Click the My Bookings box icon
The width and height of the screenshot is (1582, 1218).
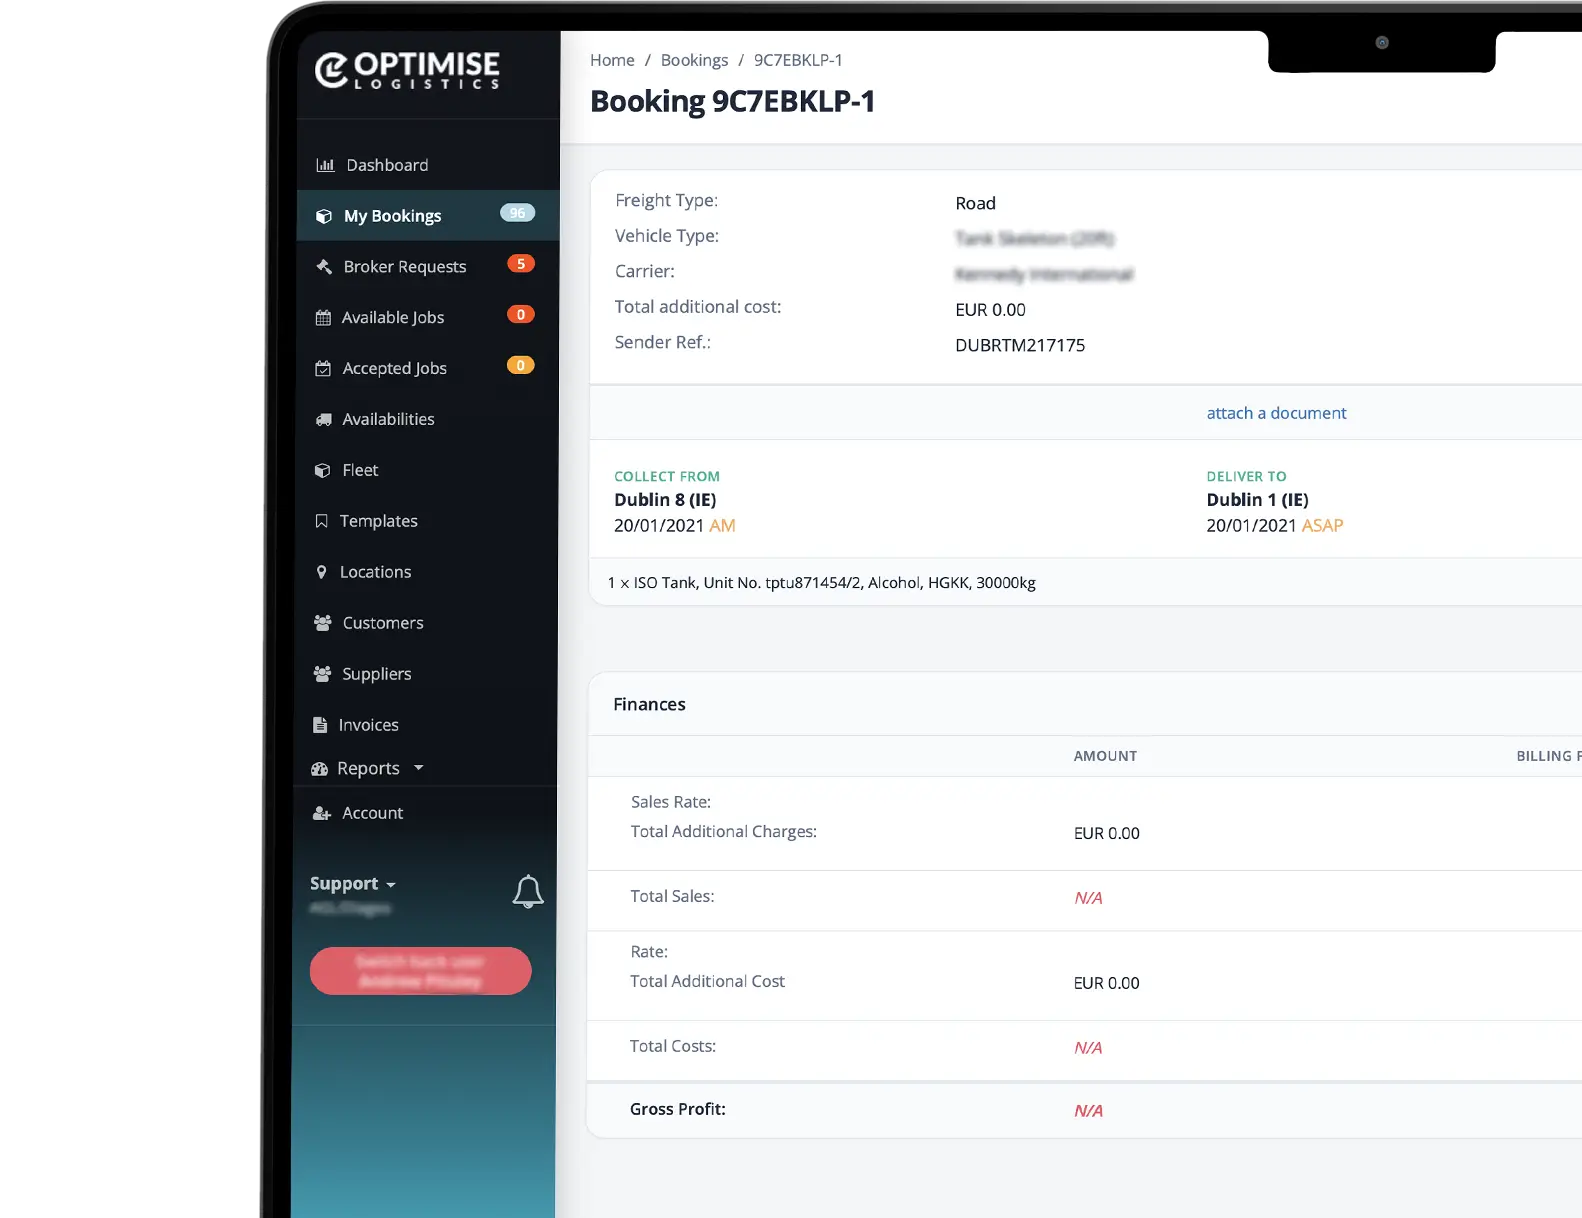point(324,216)
